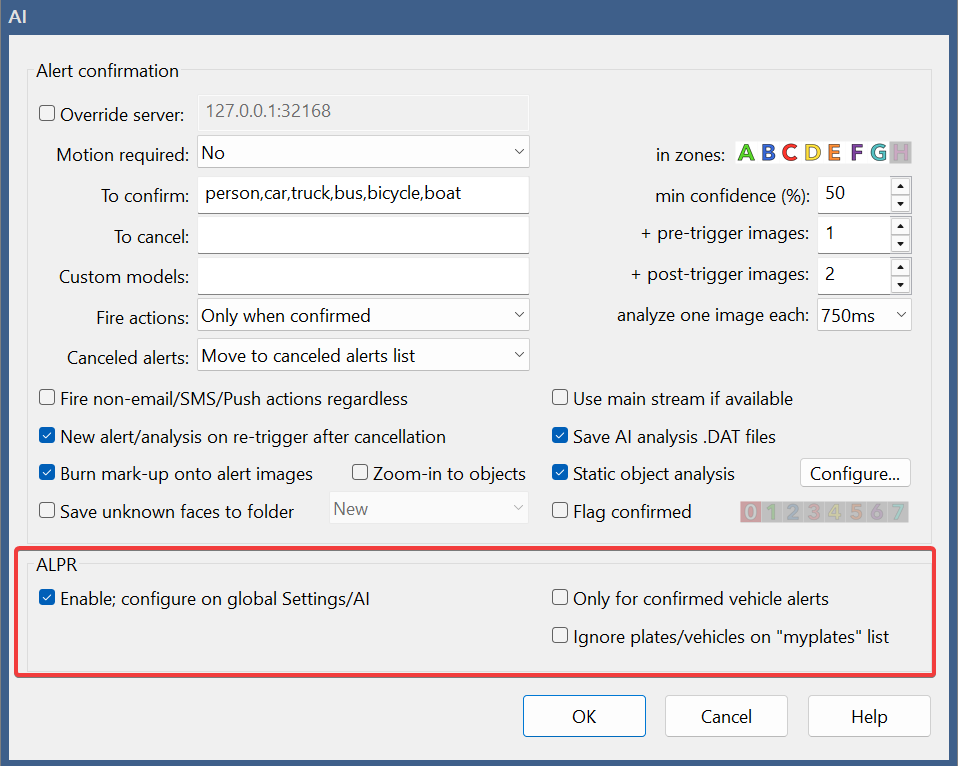The height and width of the screenshot is (766, 958).
Task: Check Use main stream if available
Action: [x=560, y=398]
